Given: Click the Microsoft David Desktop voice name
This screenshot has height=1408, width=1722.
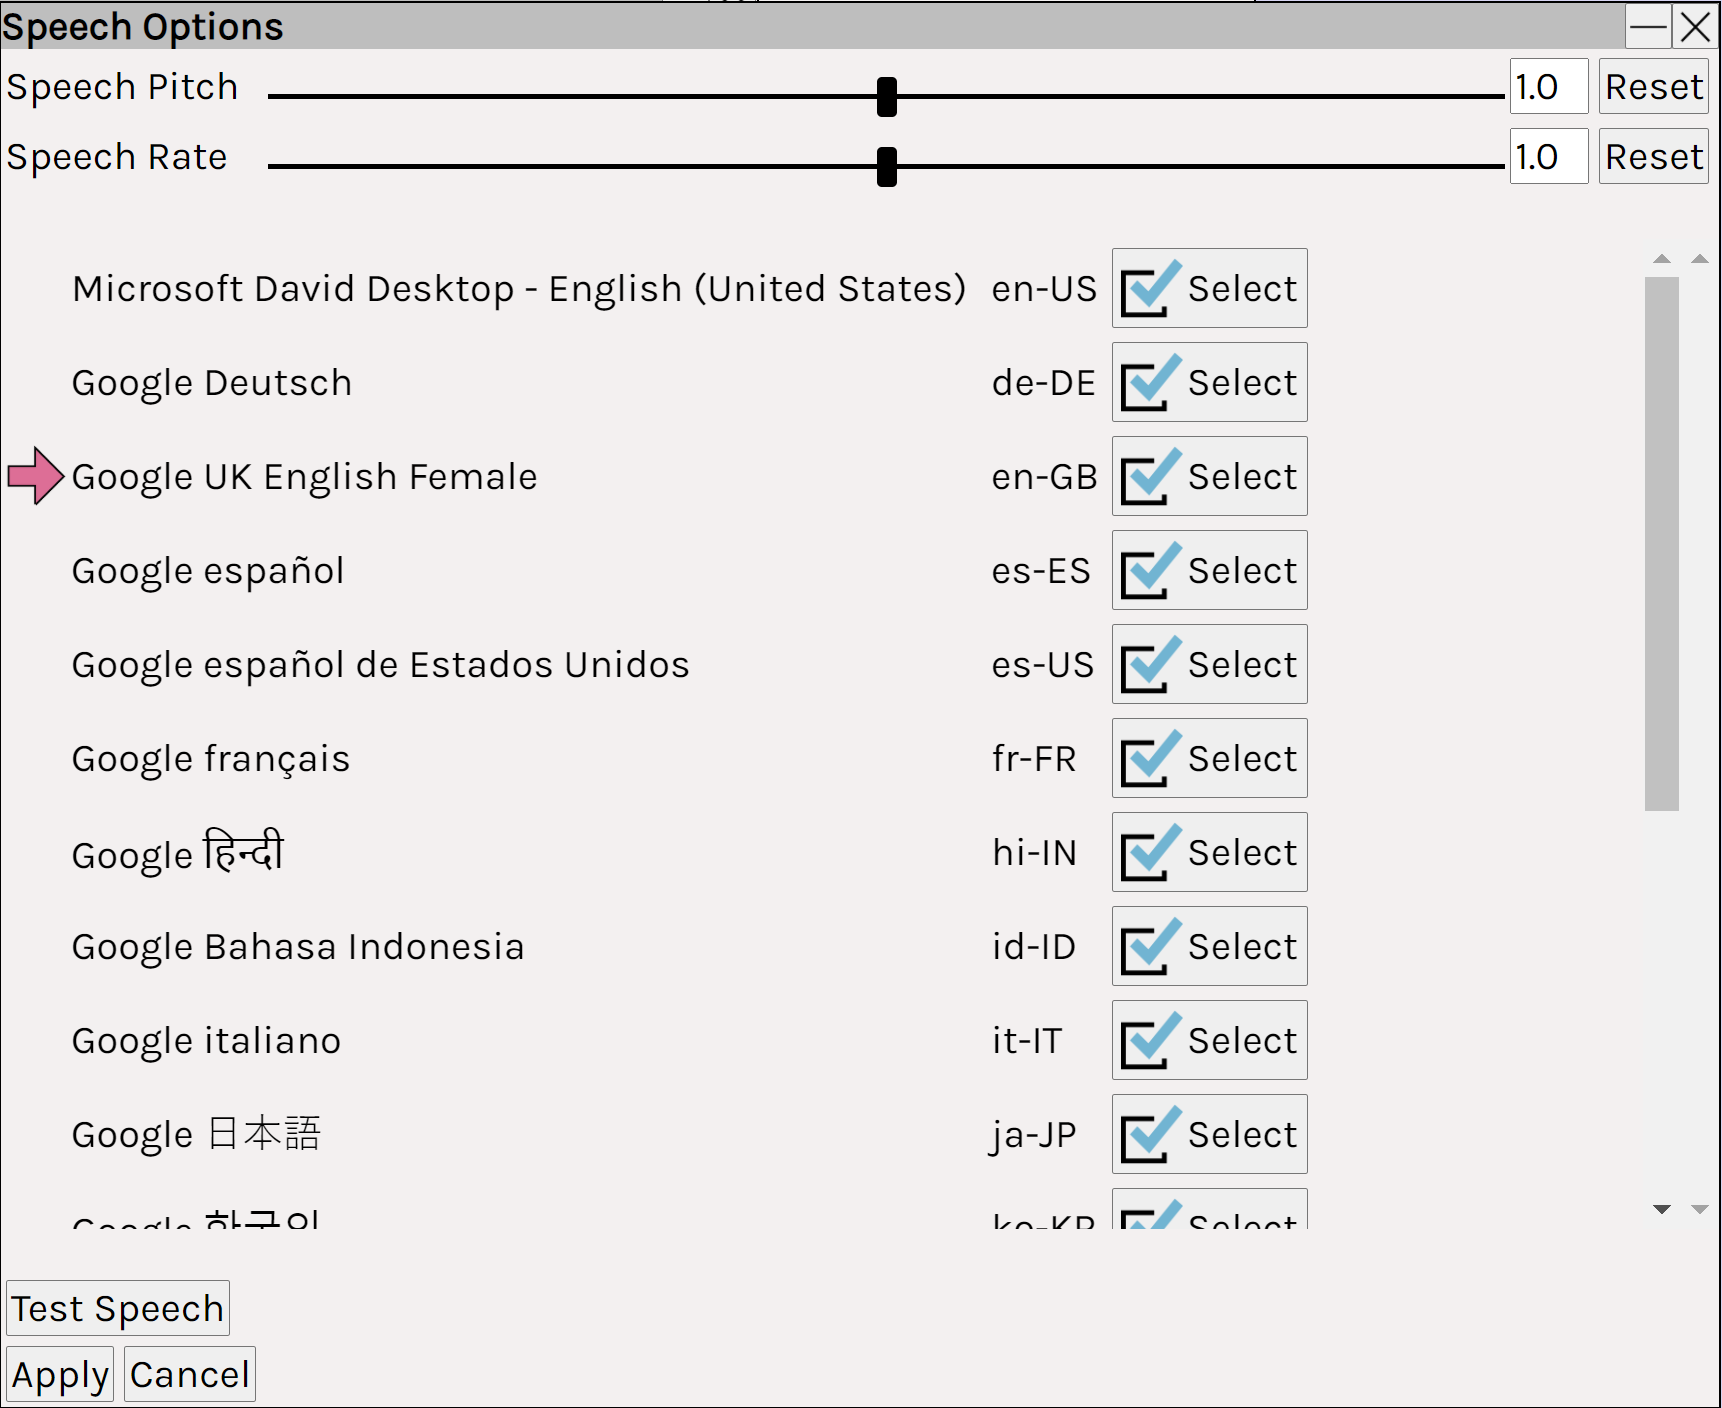Looking at the screenshot, I should [519, 289].
